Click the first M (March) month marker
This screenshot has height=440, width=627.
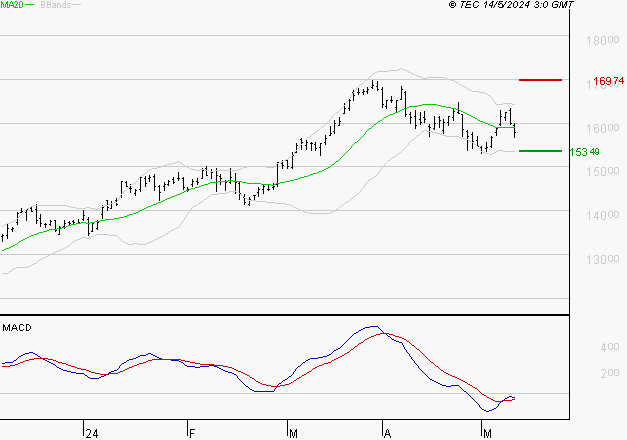[x=294, y=434]
